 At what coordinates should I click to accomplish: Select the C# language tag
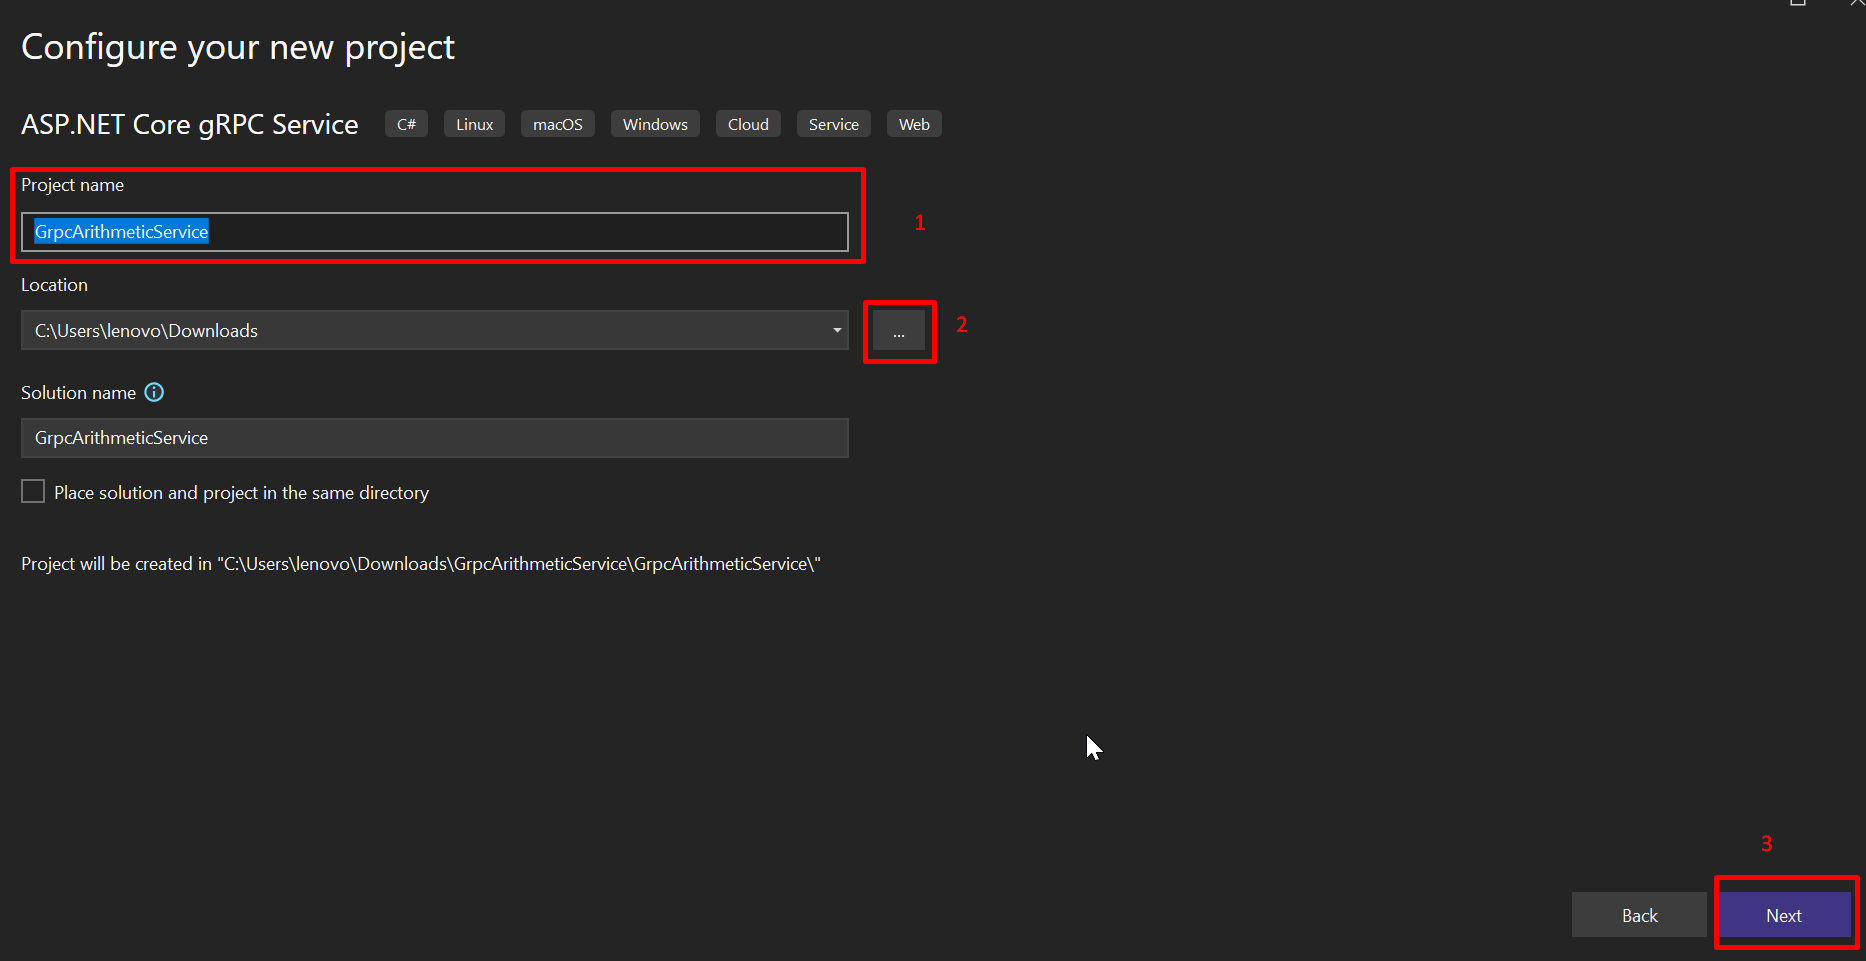406,123
